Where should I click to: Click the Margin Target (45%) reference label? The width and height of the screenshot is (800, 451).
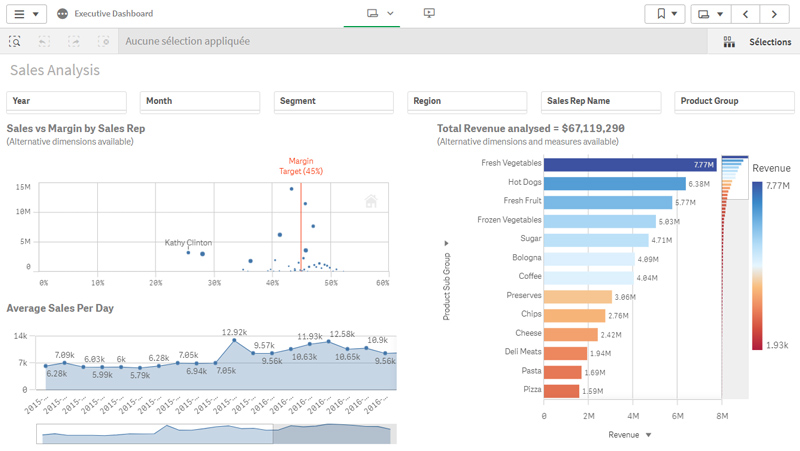pyautogui.click(x=301, y=166)
